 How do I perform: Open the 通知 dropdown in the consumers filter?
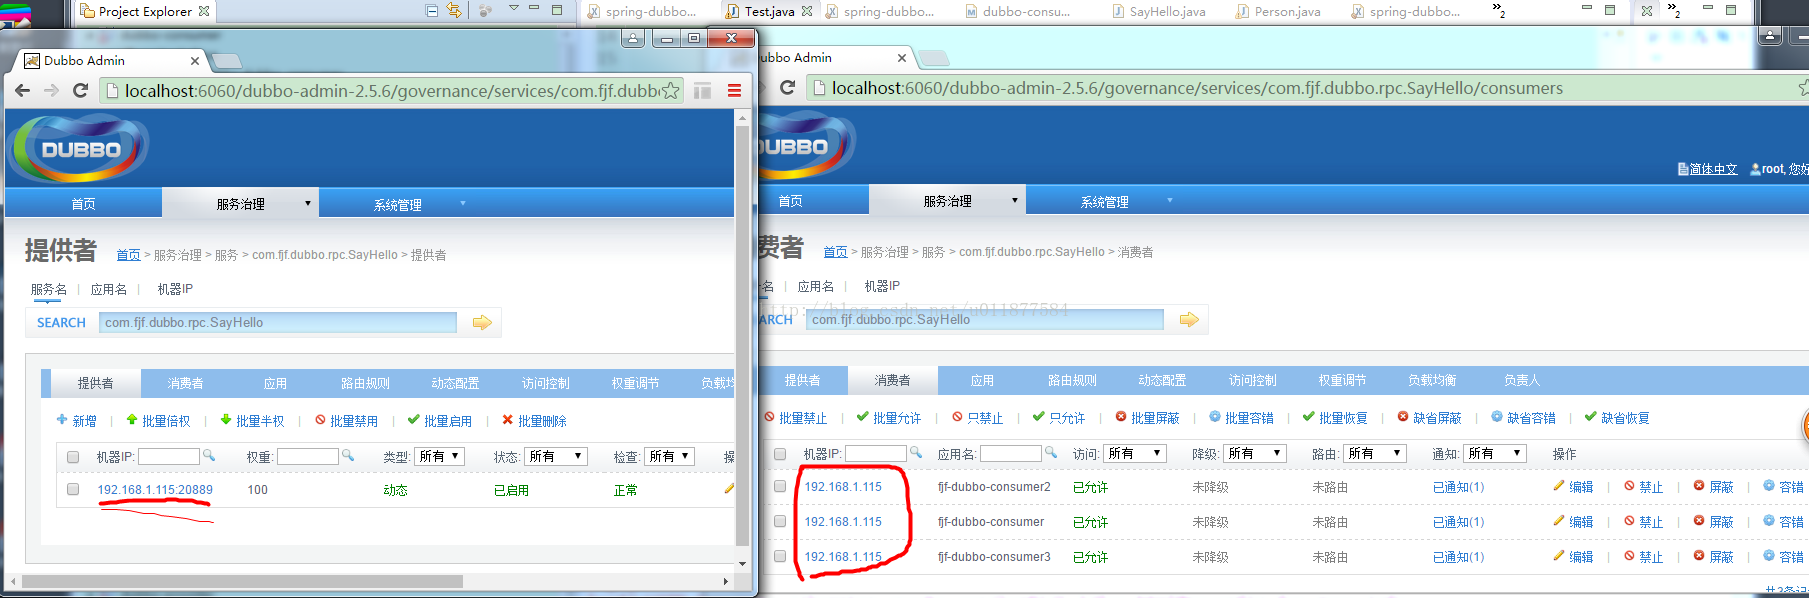pos(1495,453)
